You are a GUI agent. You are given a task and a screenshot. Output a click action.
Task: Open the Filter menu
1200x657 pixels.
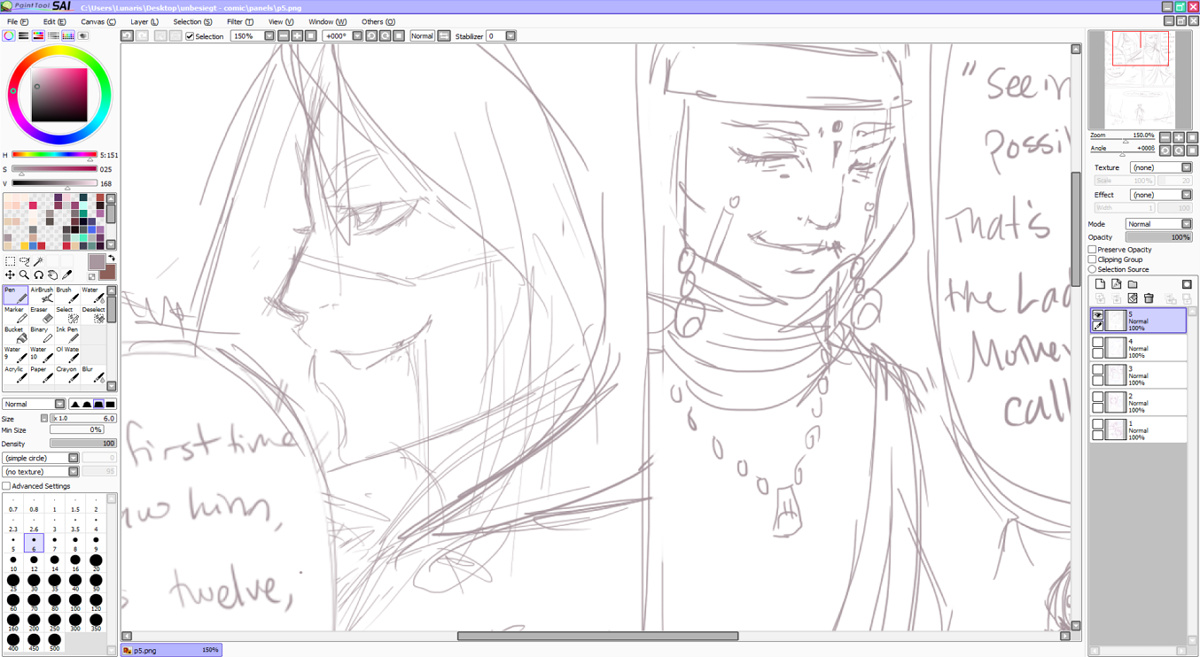[x=239, y=21]
